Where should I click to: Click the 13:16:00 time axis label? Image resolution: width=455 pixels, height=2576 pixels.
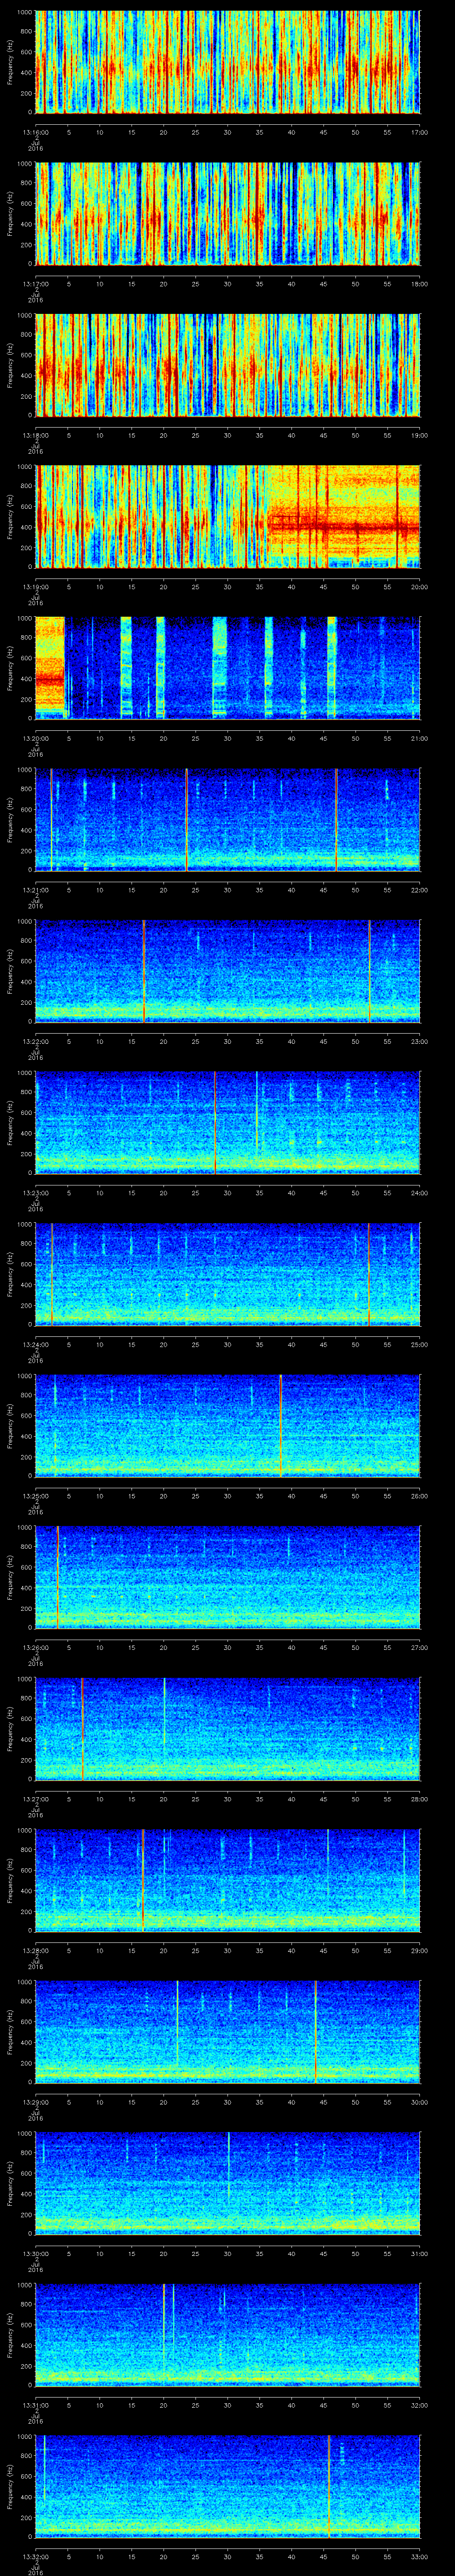click(x=35, y=132)
